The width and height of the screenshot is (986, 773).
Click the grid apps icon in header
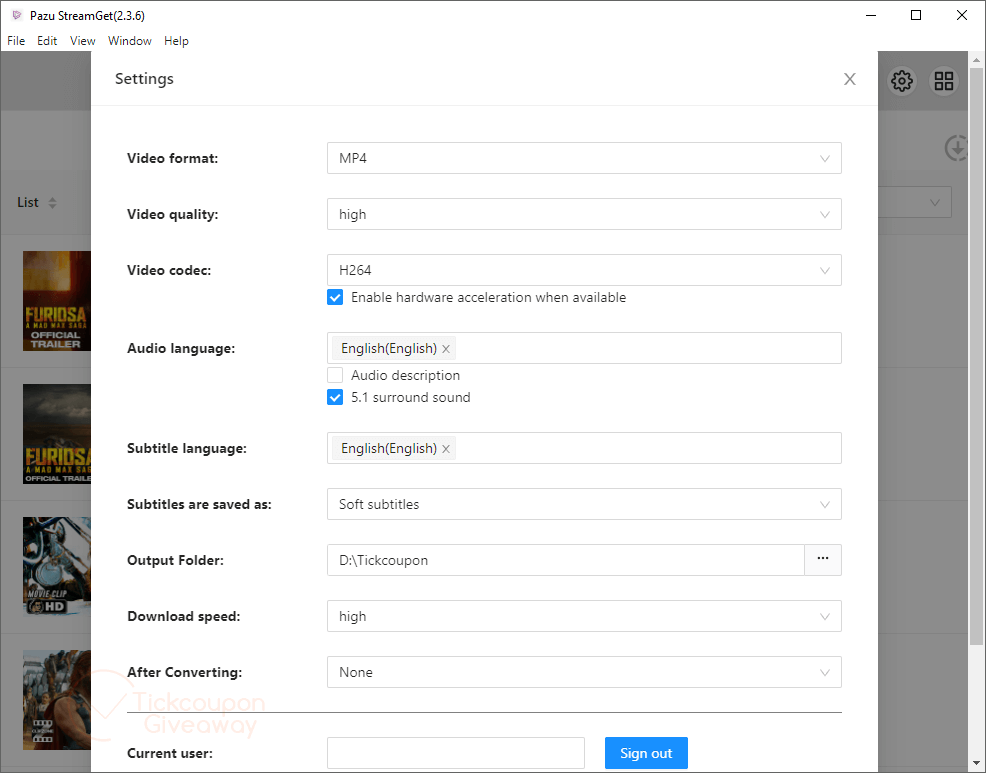[944, 81]
